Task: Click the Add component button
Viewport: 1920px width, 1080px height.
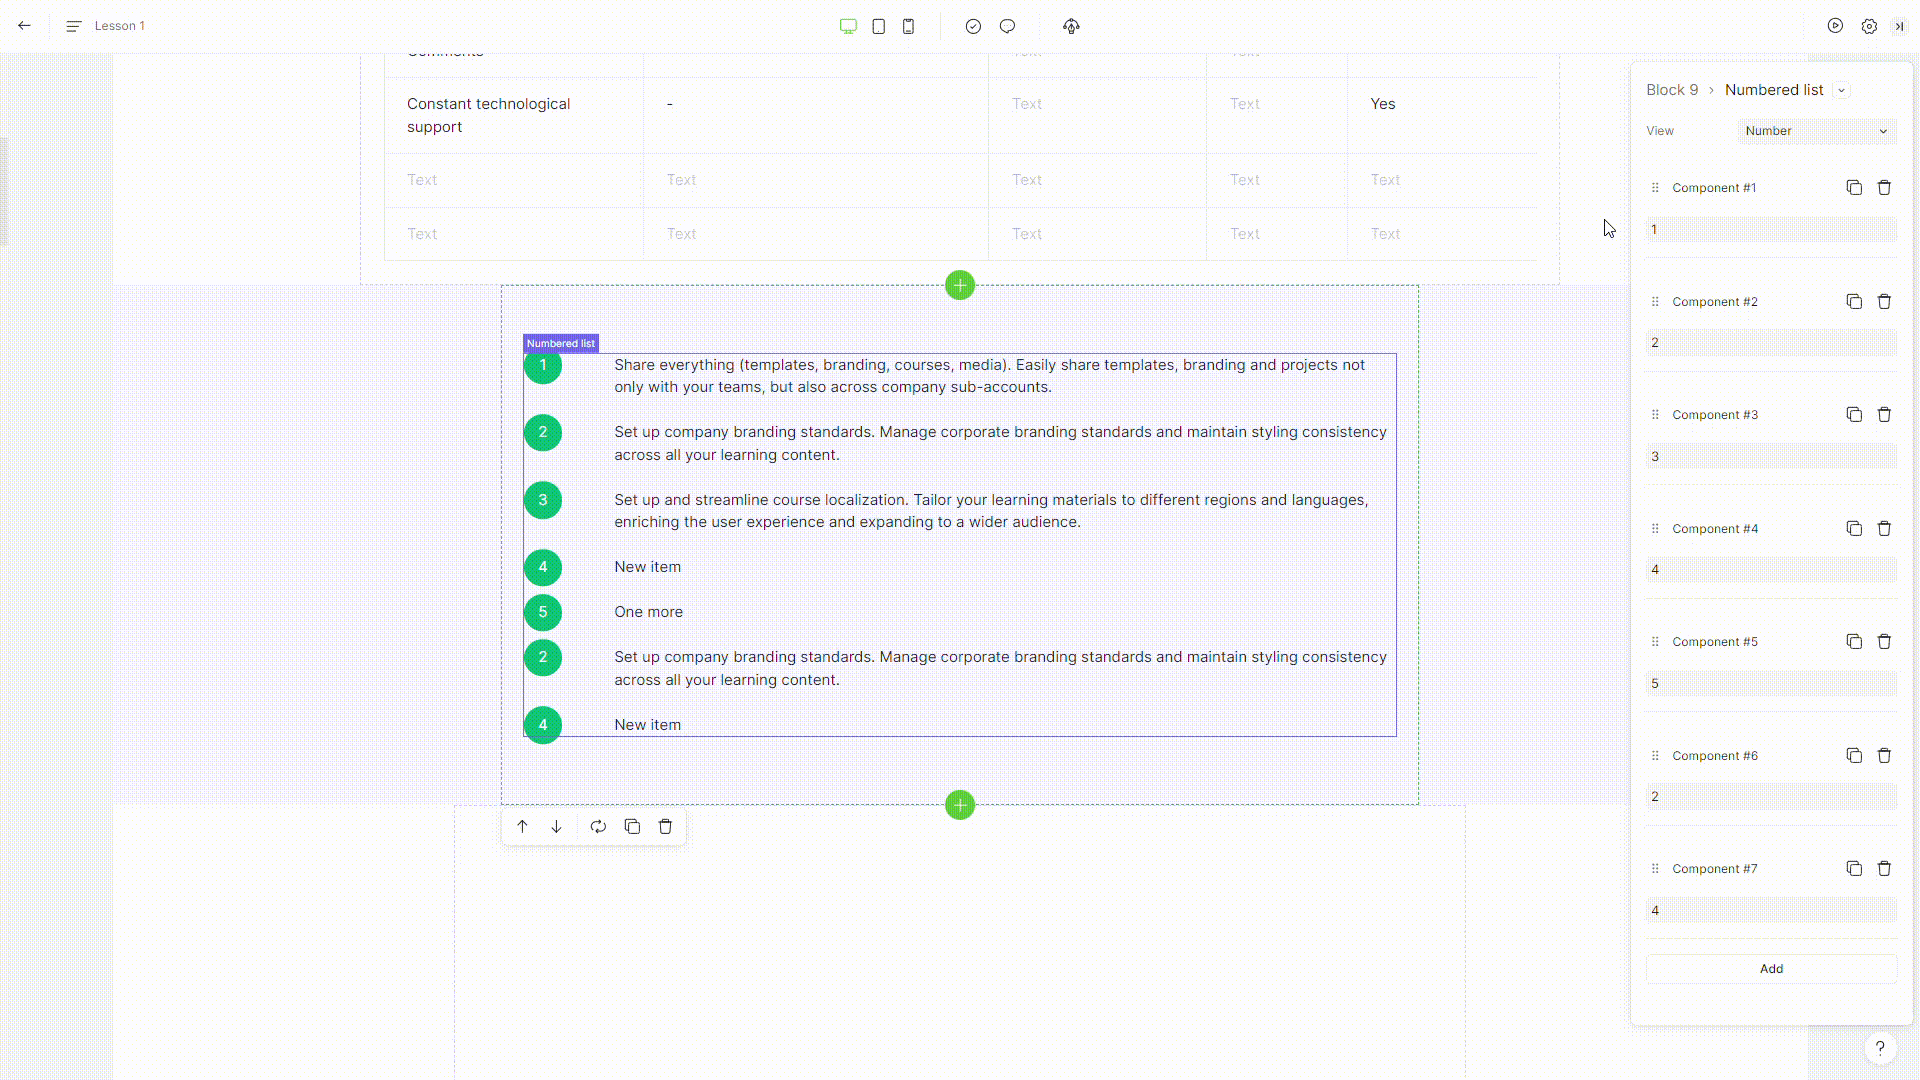Action: click(1771, 969)
